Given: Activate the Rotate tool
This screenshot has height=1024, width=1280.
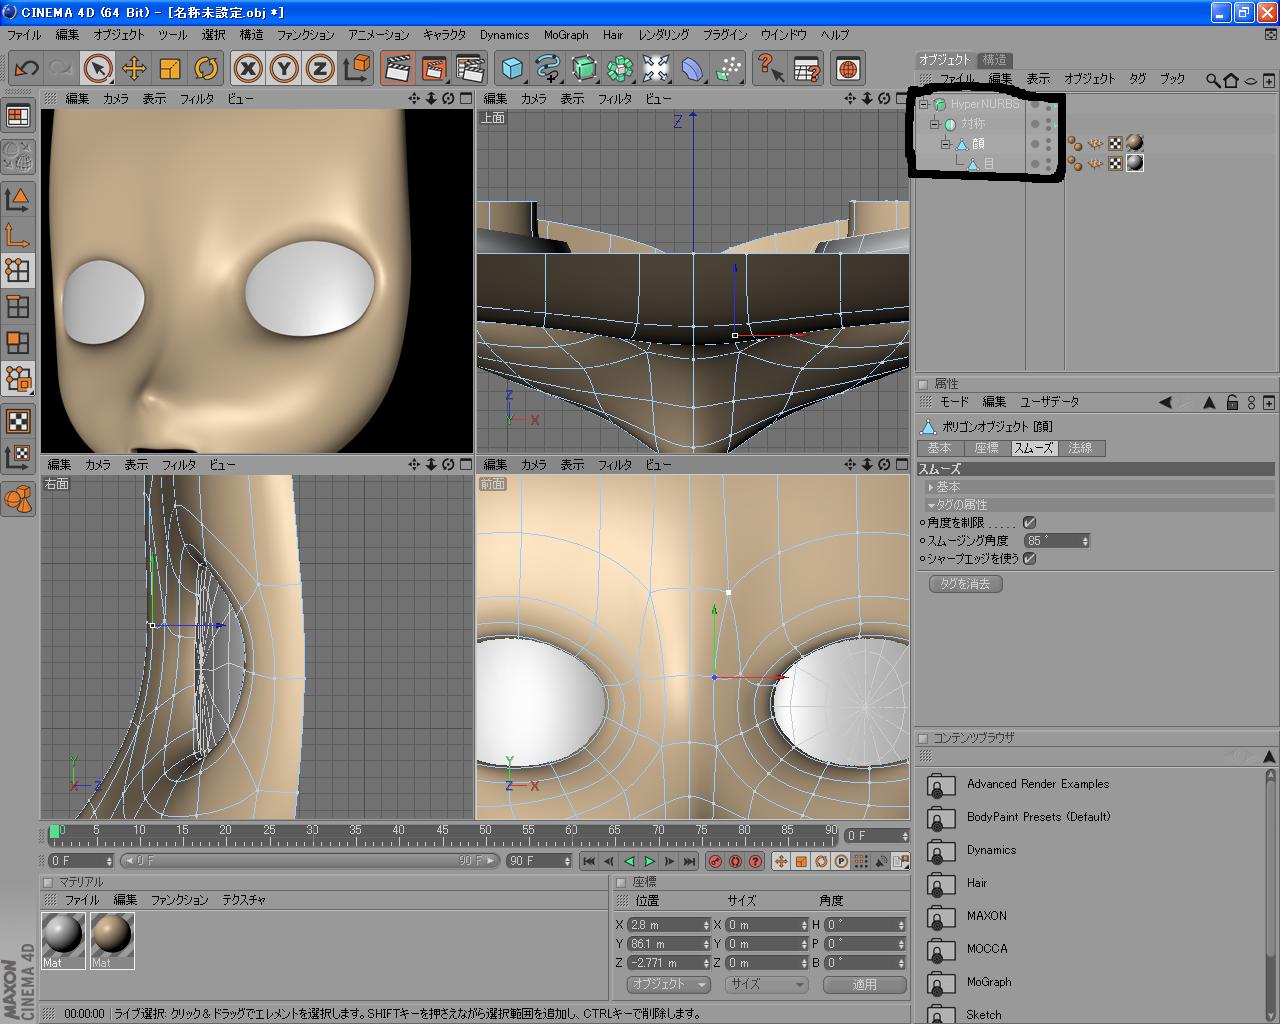Looking at the screenshot, I should click(205, 68).
